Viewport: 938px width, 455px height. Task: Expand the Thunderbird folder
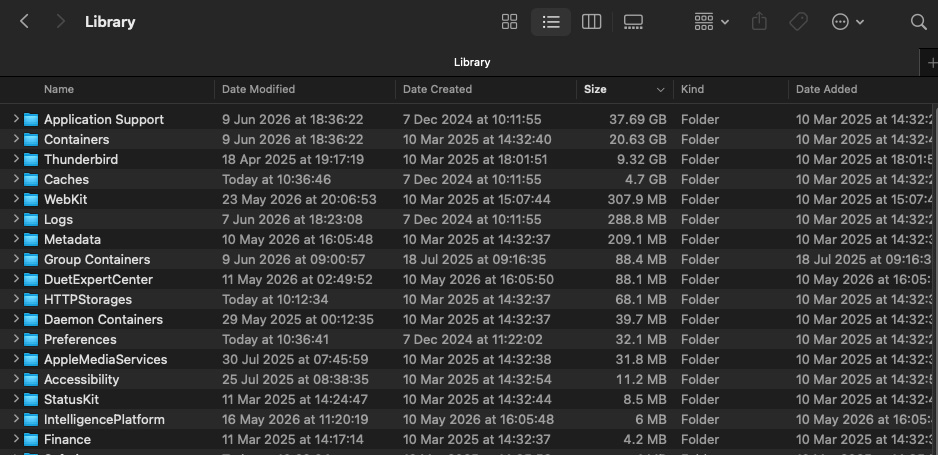[x=16, y=160]
